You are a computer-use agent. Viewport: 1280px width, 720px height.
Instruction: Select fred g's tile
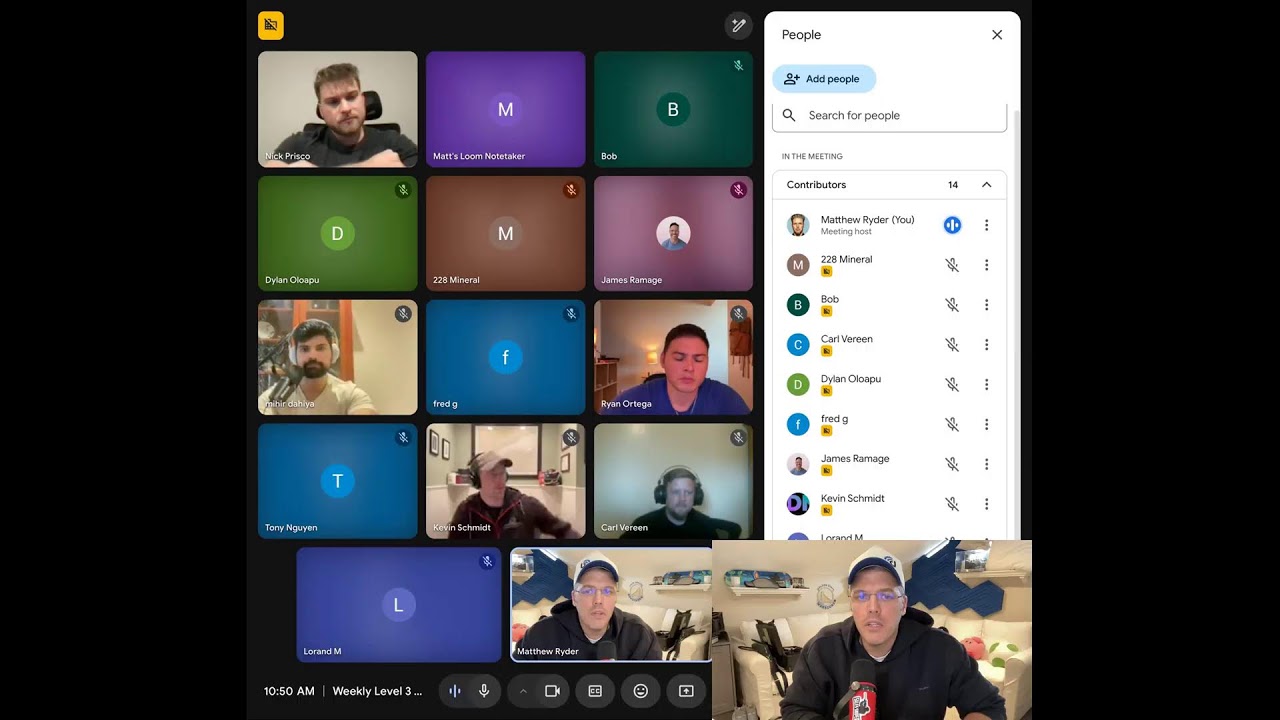tap(506, 357)
